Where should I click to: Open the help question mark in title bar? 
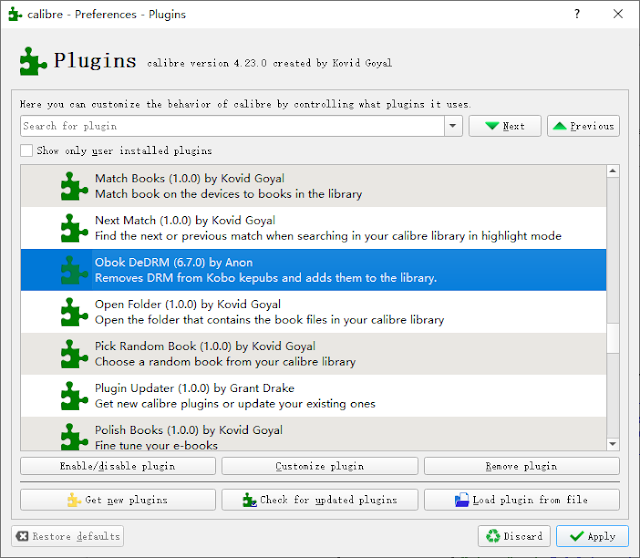click(x=577, y=14)
